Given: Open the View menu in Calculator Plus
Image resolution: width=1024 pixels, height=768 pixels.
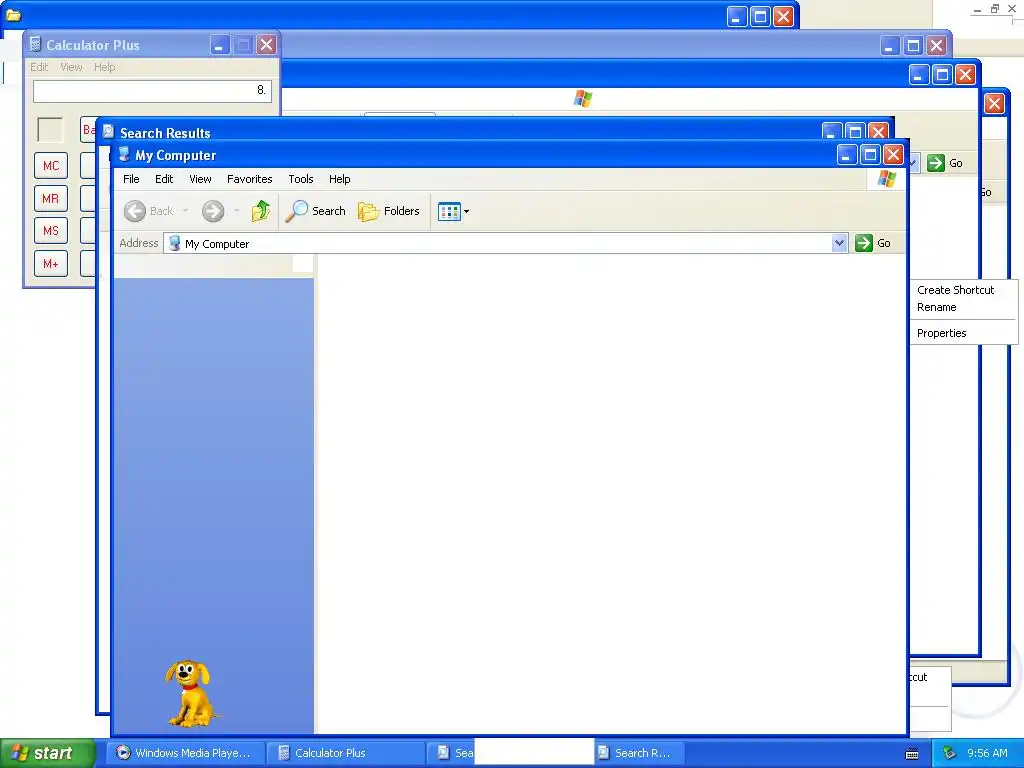Looking at the screenshot, I should click(x=71, y=67).
